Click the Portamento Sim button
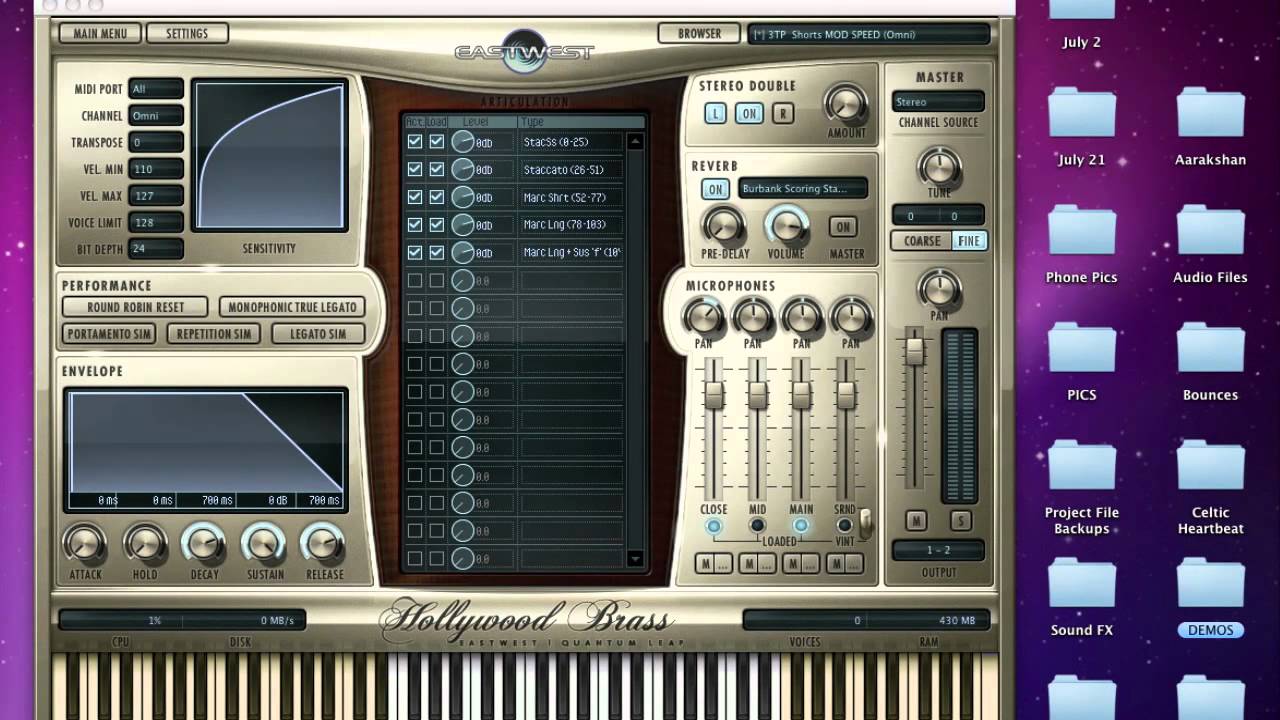Image resolution: width=1280 pixels, height=720 pixels. click(110, 334)
